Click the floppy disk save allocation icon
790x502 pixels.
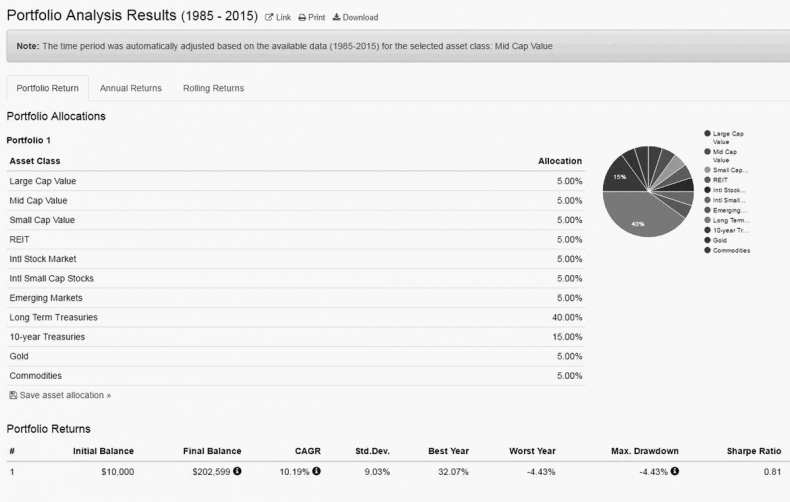[x=12, y=396]
